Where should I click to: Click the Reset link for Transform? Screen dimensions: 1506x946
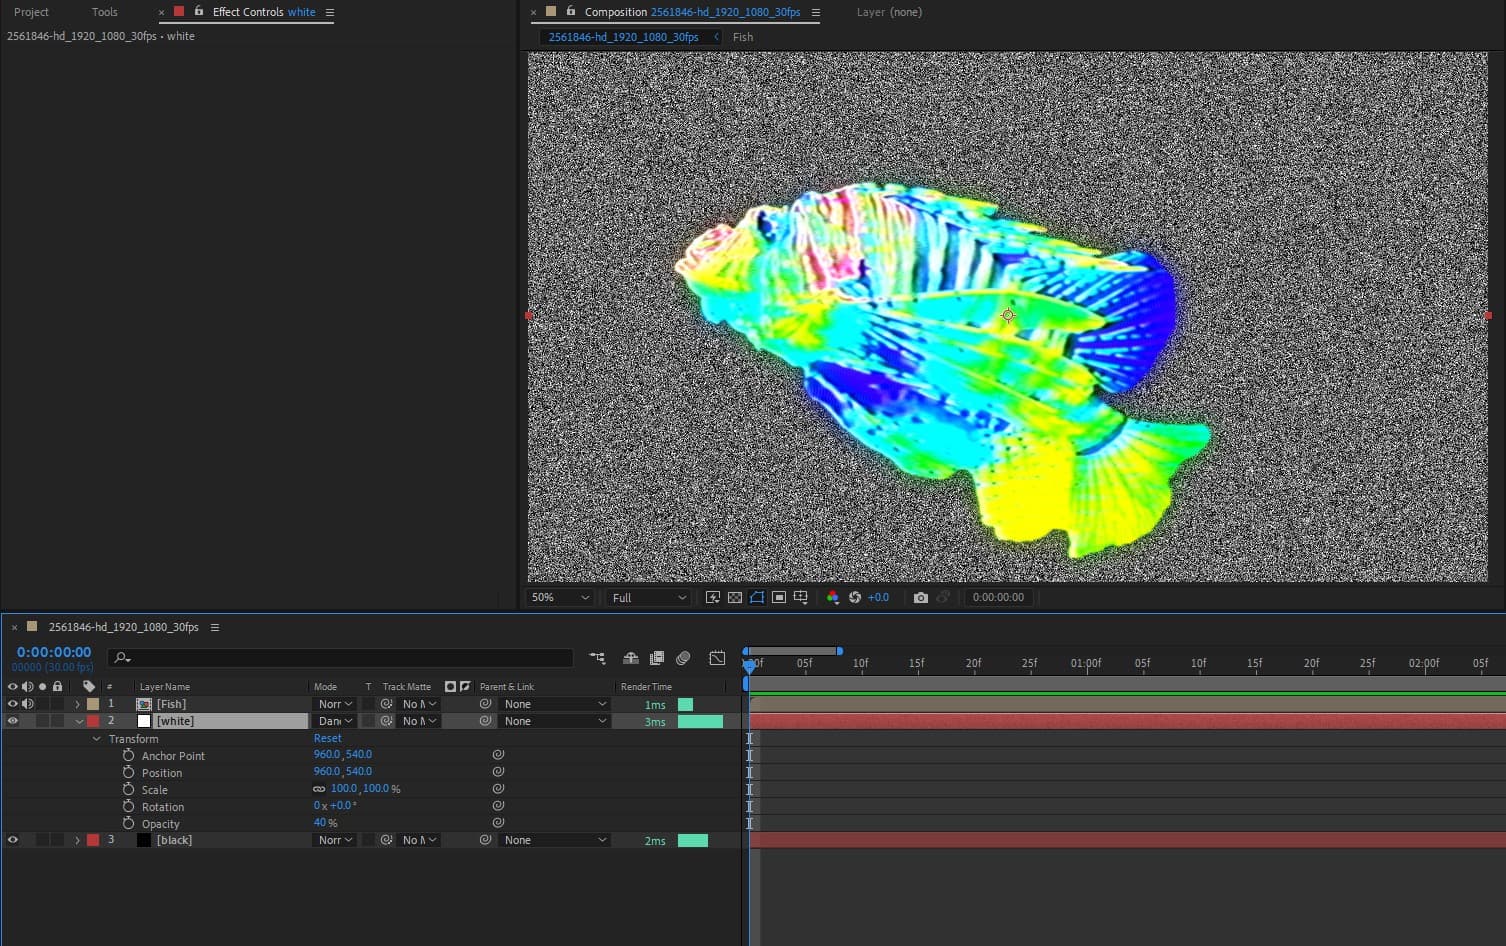tap(327, 738)
